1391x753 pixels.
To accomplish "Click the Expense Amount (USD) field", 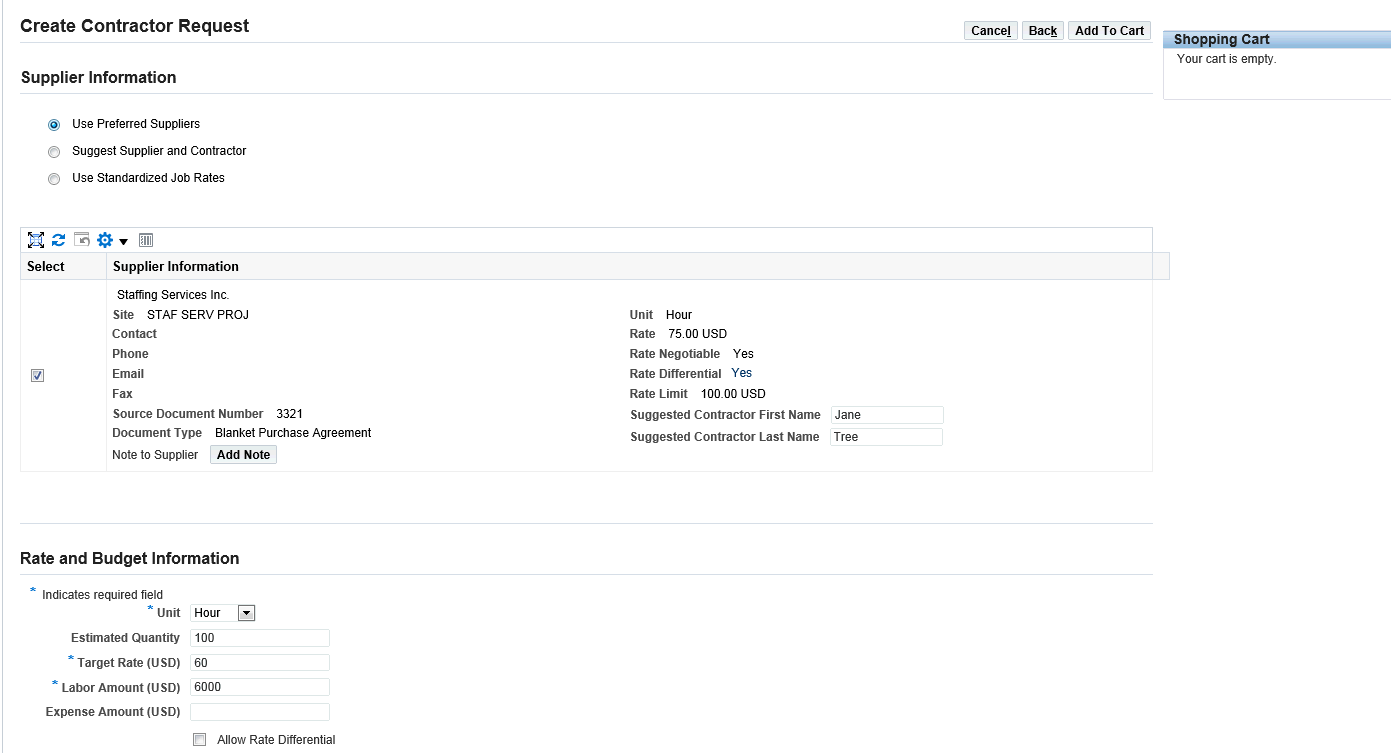I will pos(260,712).
